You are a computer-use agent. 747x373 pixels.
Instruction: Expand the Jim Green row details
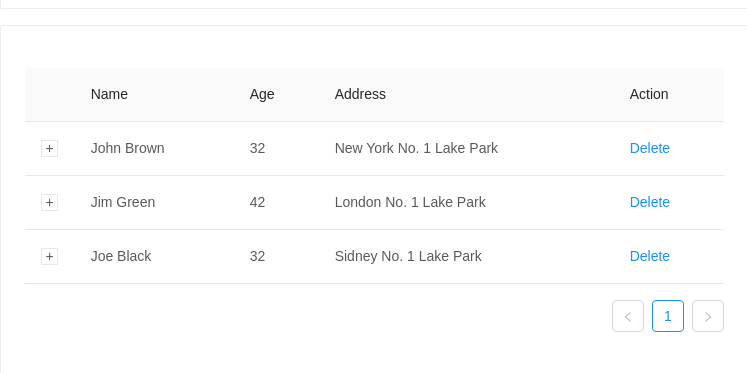click(50, 202)
